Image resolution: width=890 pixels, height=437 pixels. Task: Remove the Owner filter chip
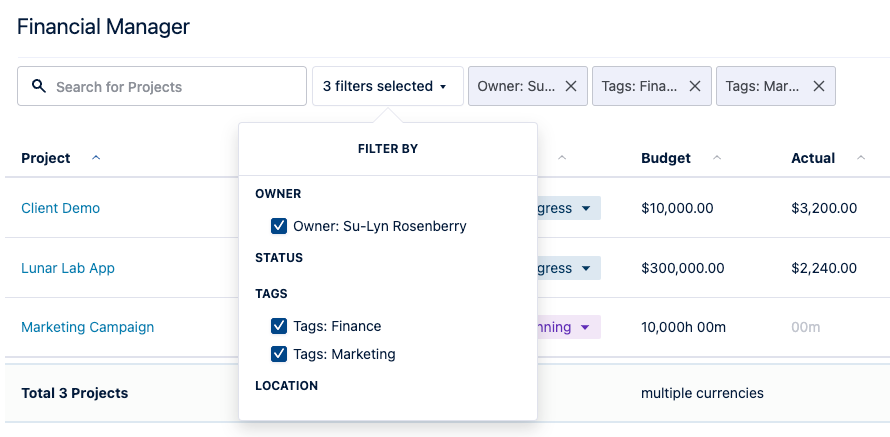click(x=571, y=87)
